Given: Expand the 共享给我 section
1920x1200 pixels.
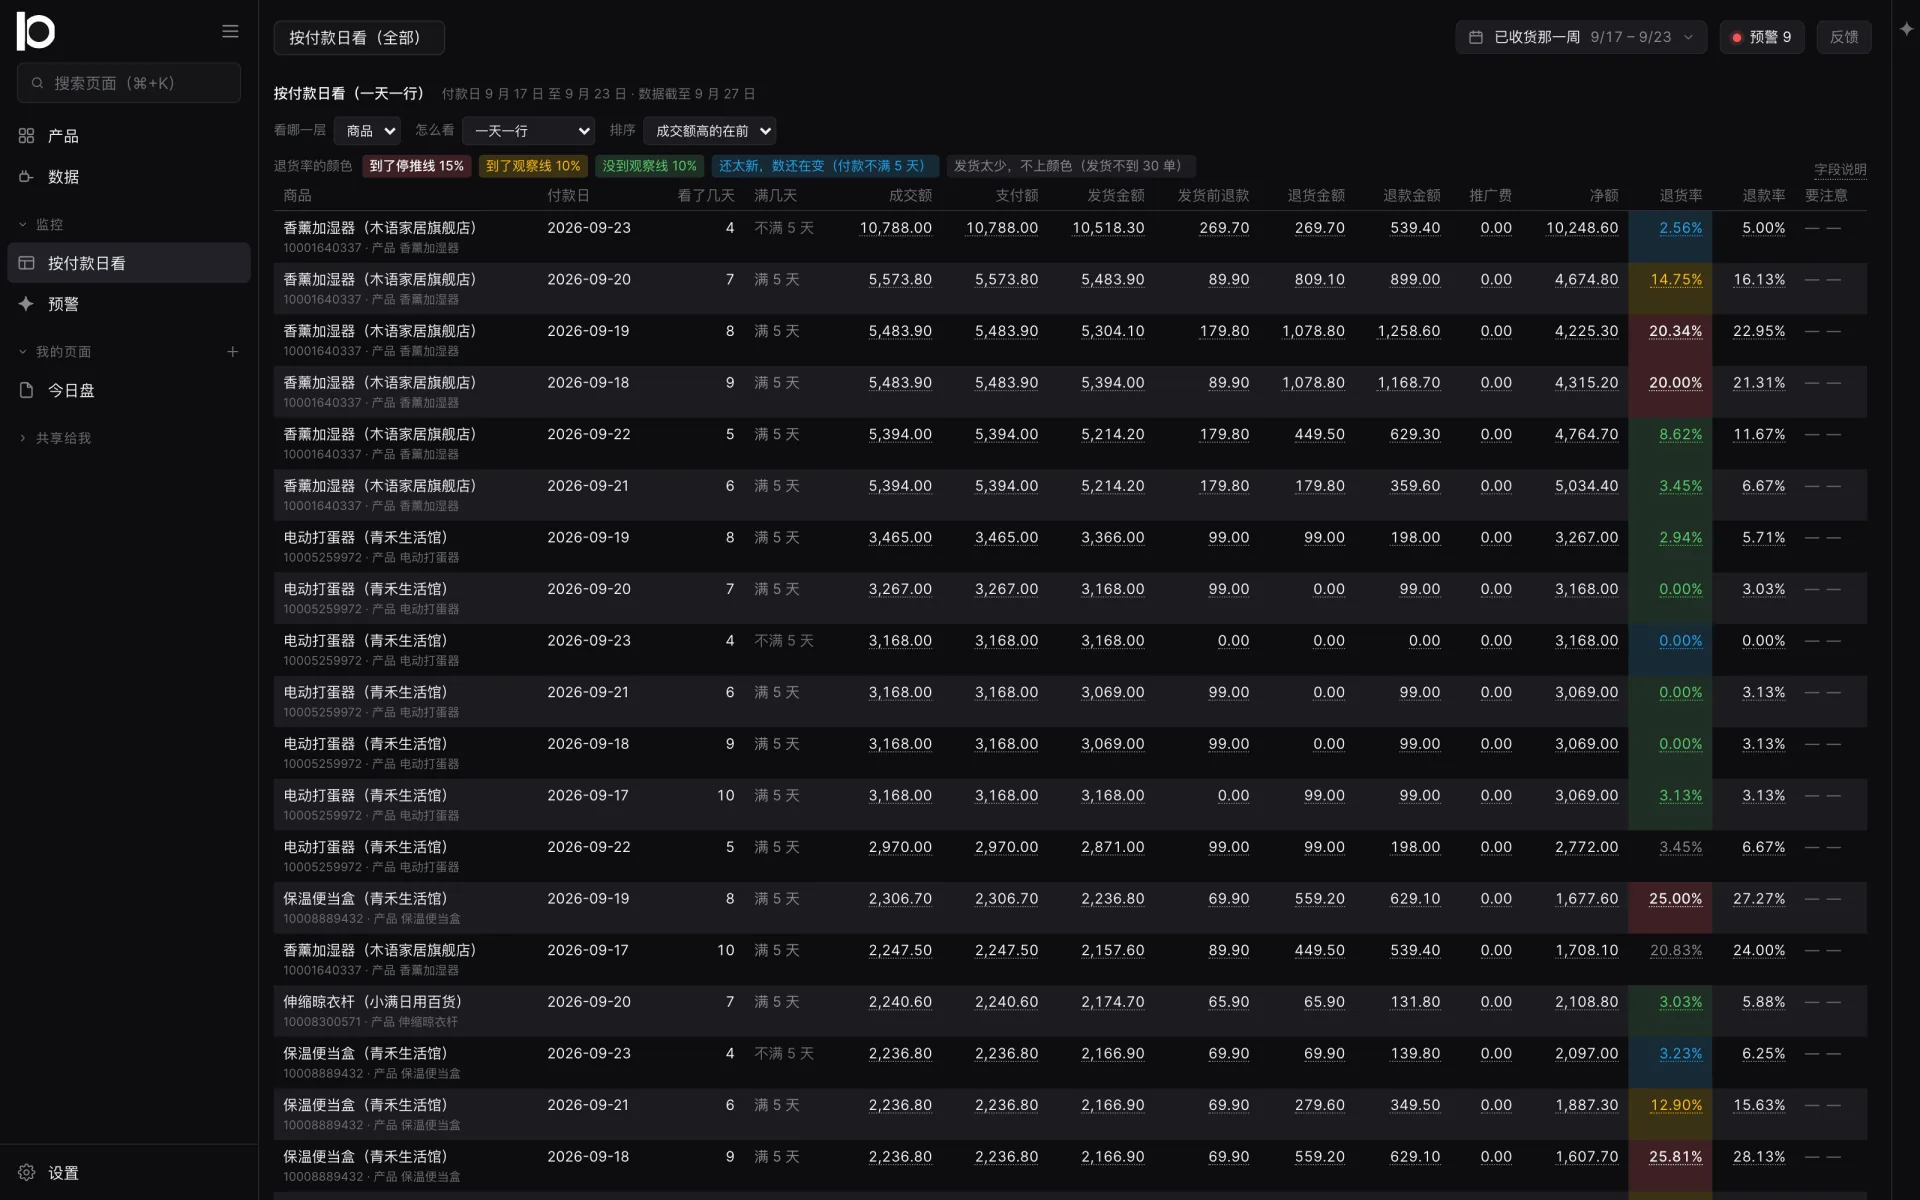Looking at the screenshot, I should tap(23, 438).
